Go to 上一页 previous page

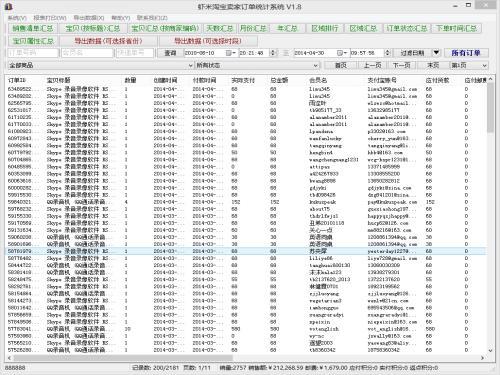pos(372,65)
